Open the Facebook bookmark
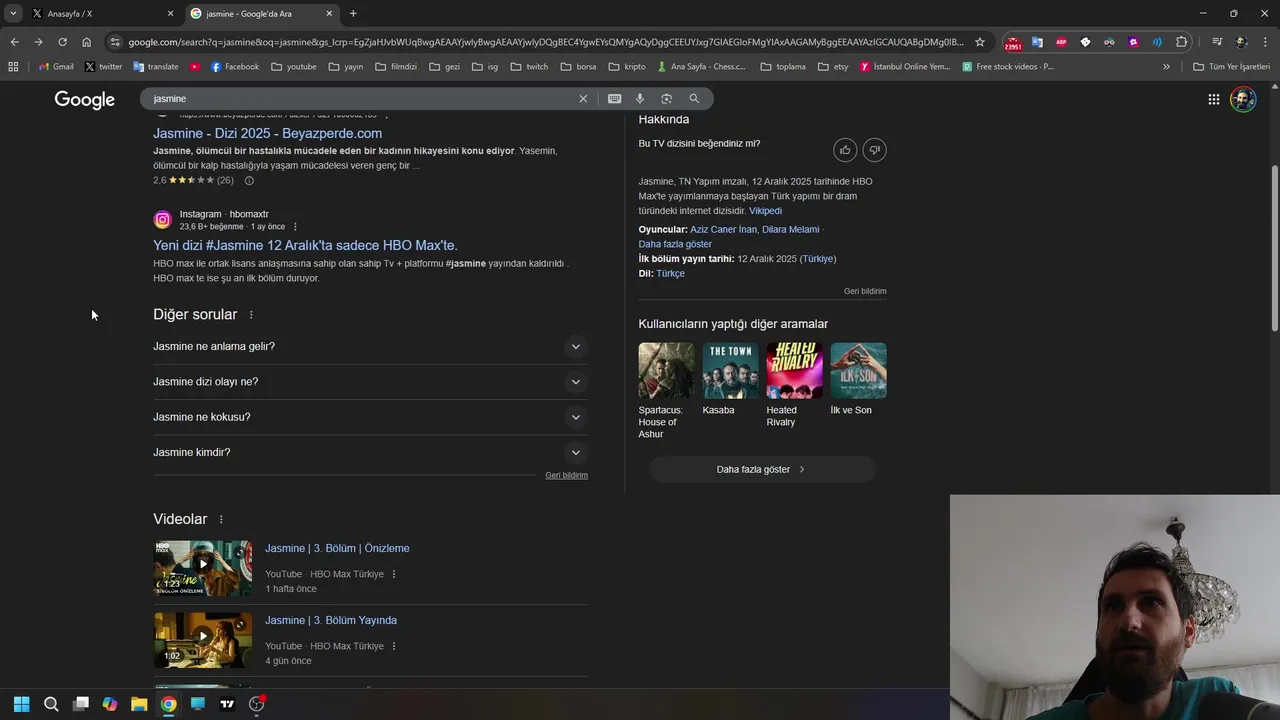The height and width of the screenshot is (720, 1280). [x=234, y=67]
